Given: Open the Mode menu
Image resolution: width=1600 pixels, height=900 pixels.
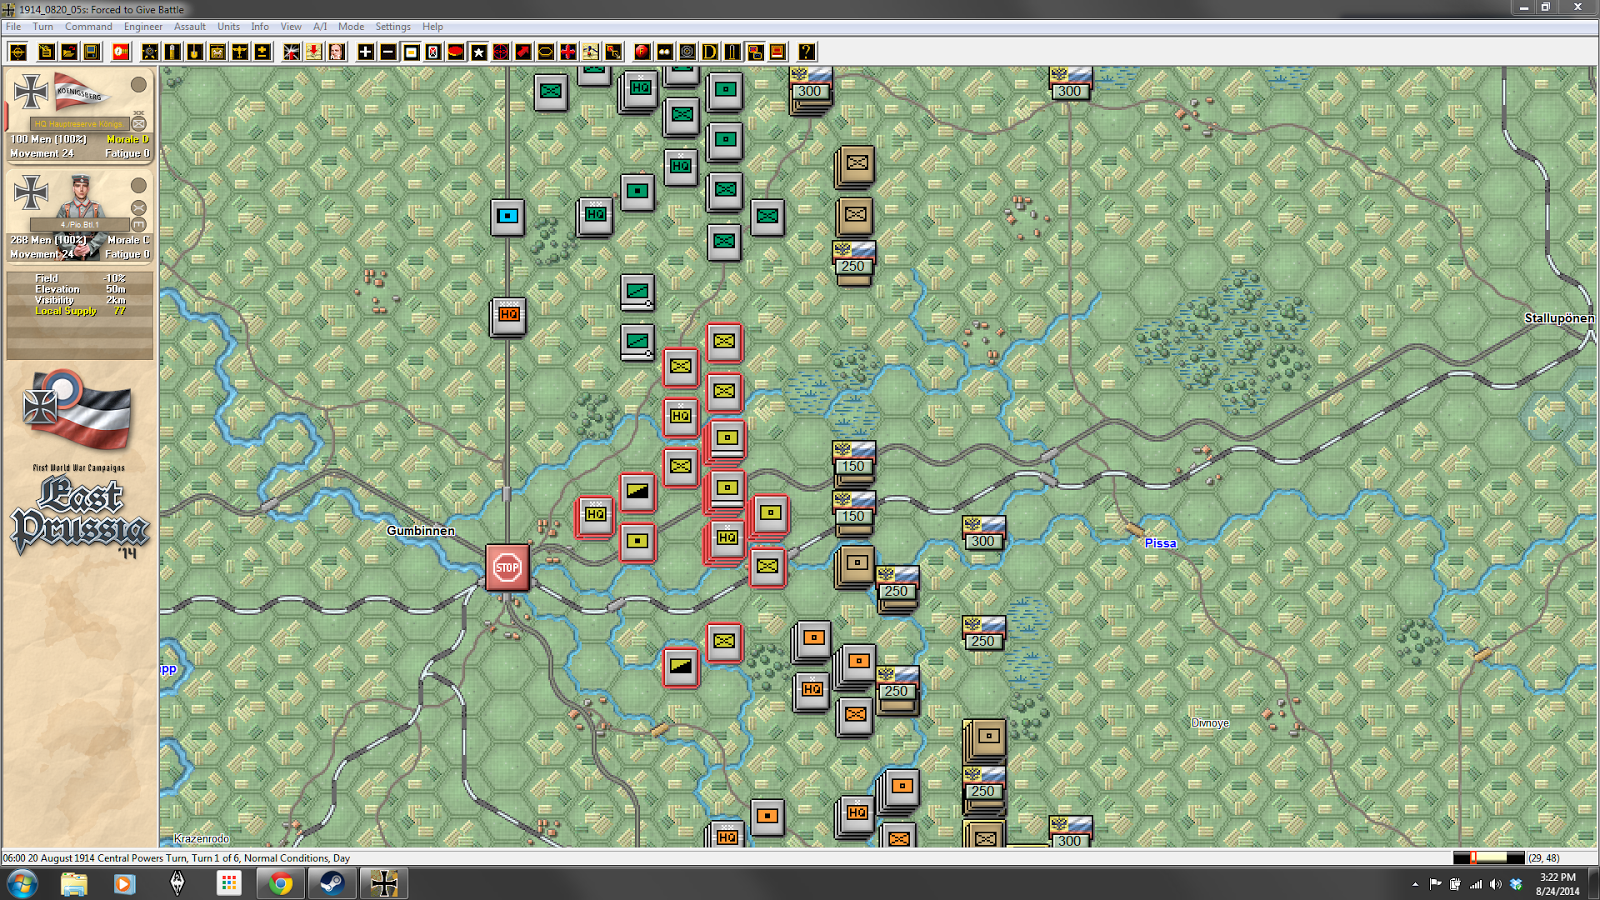Looking at the screenshot, I should point(351,27).
